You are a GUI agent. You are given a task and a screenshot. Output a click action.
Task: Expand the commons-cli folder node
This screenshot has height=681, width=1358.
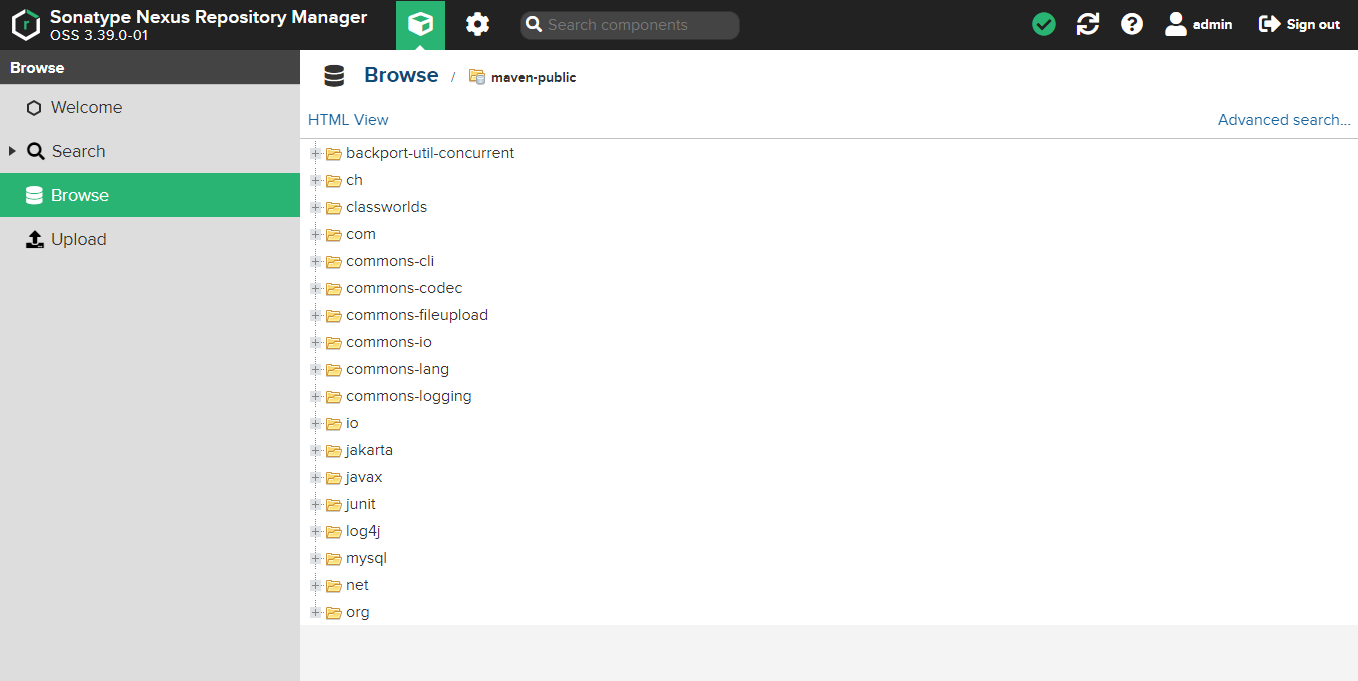[x=316, y=261]
